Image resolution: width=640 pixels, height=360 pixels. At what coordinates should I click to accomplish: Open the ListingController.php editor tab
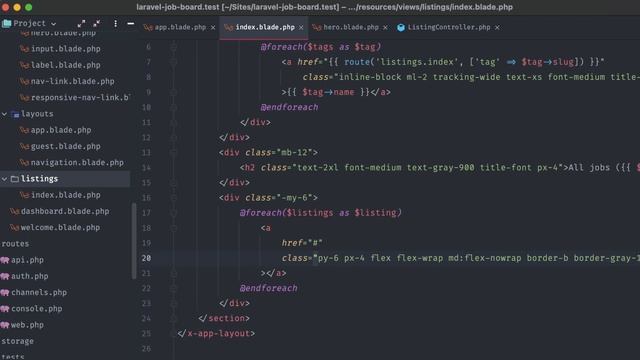449,27
